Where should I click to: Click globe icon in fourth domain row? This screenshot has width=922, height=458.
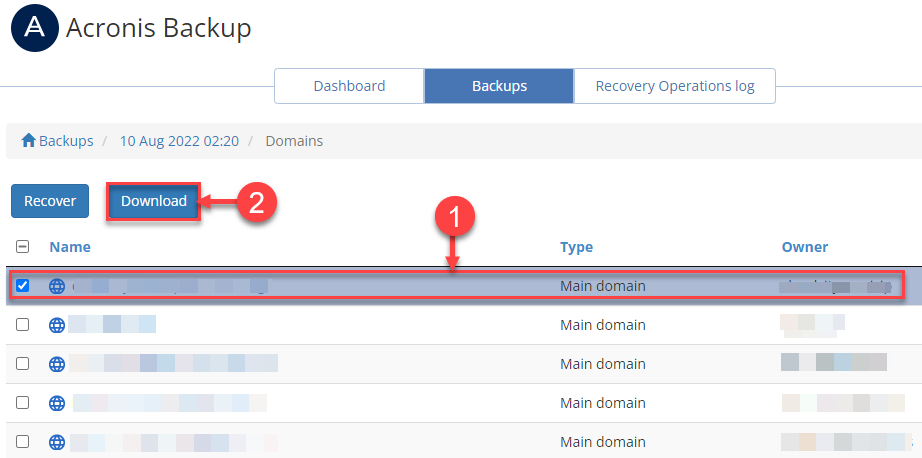(57, 403)
